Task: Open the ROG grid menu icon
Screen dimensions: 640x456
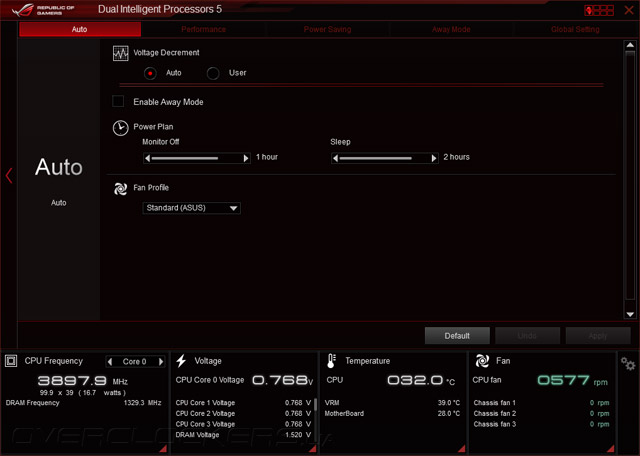Action: [599, 10]
